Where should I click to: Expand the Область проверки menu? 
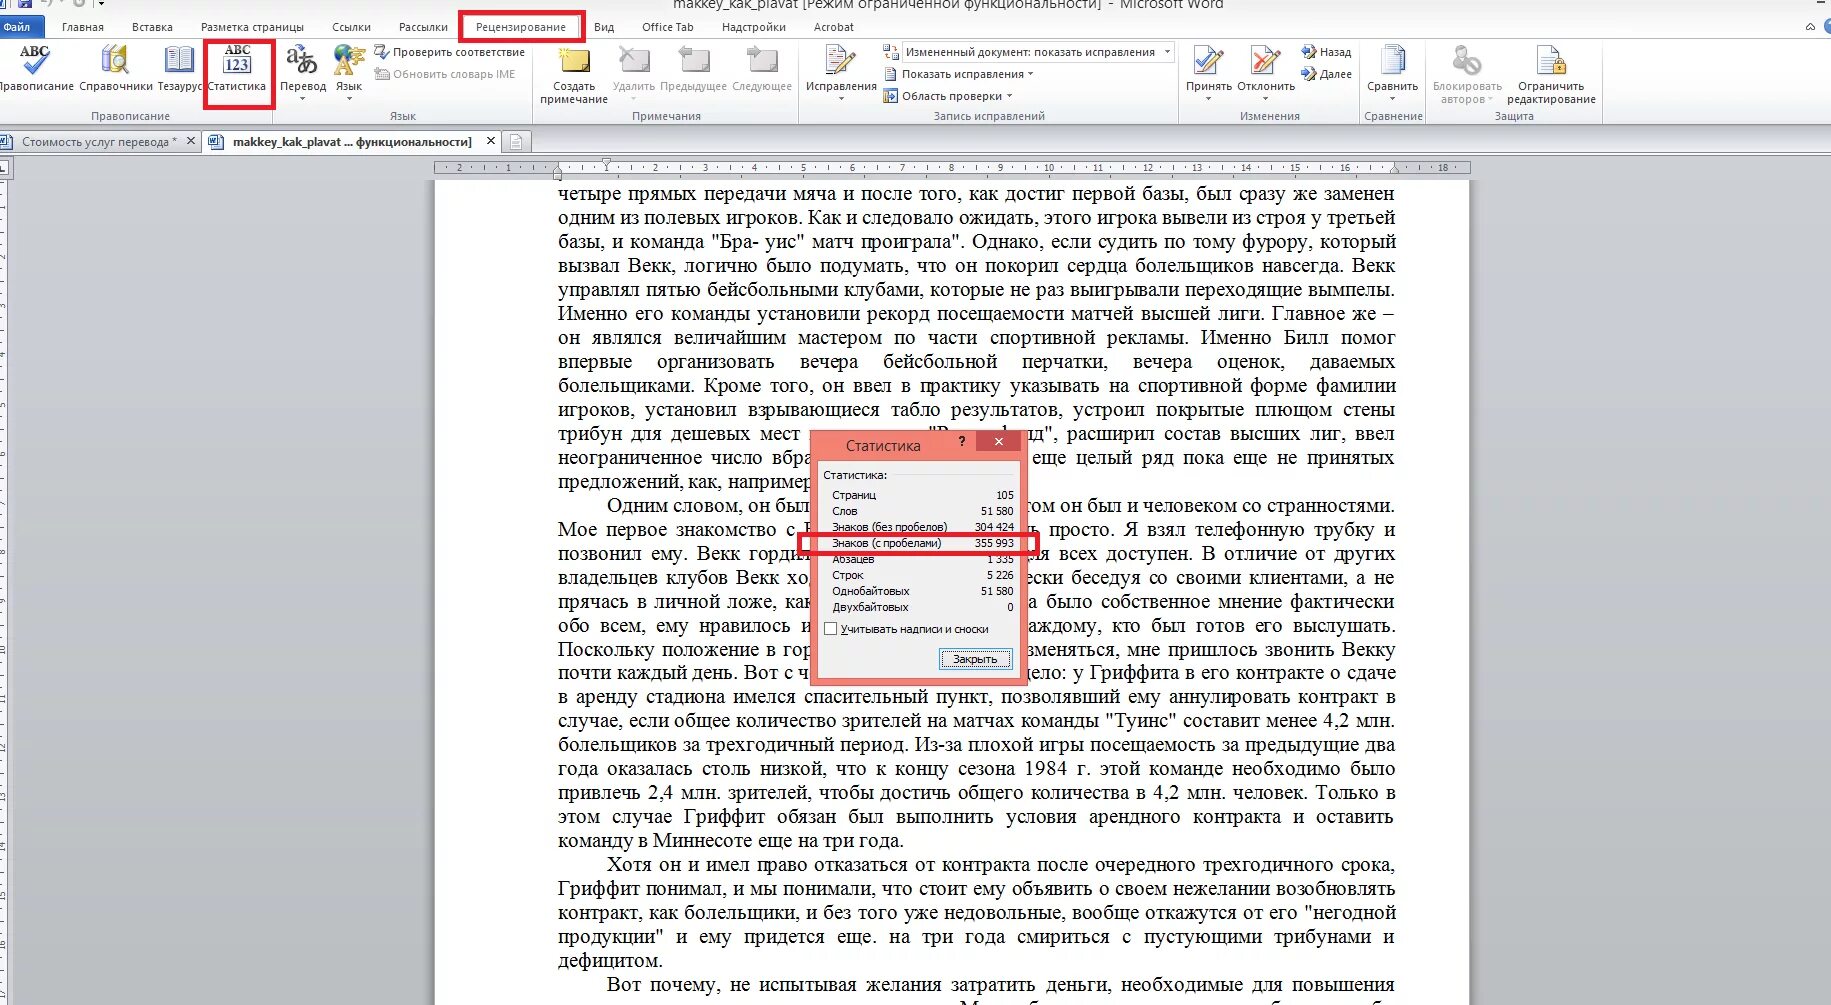tap(948, 96)
